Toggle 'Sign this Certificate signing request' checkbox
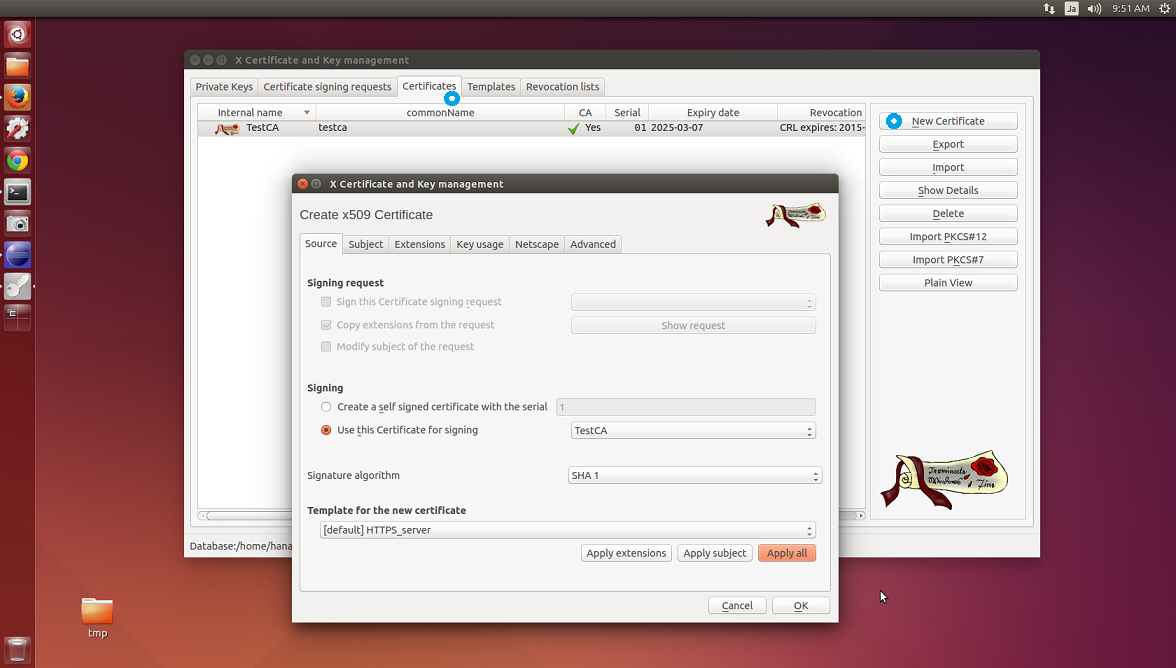This screenshot has height=668, width=1176. click(x=326, y=302)
